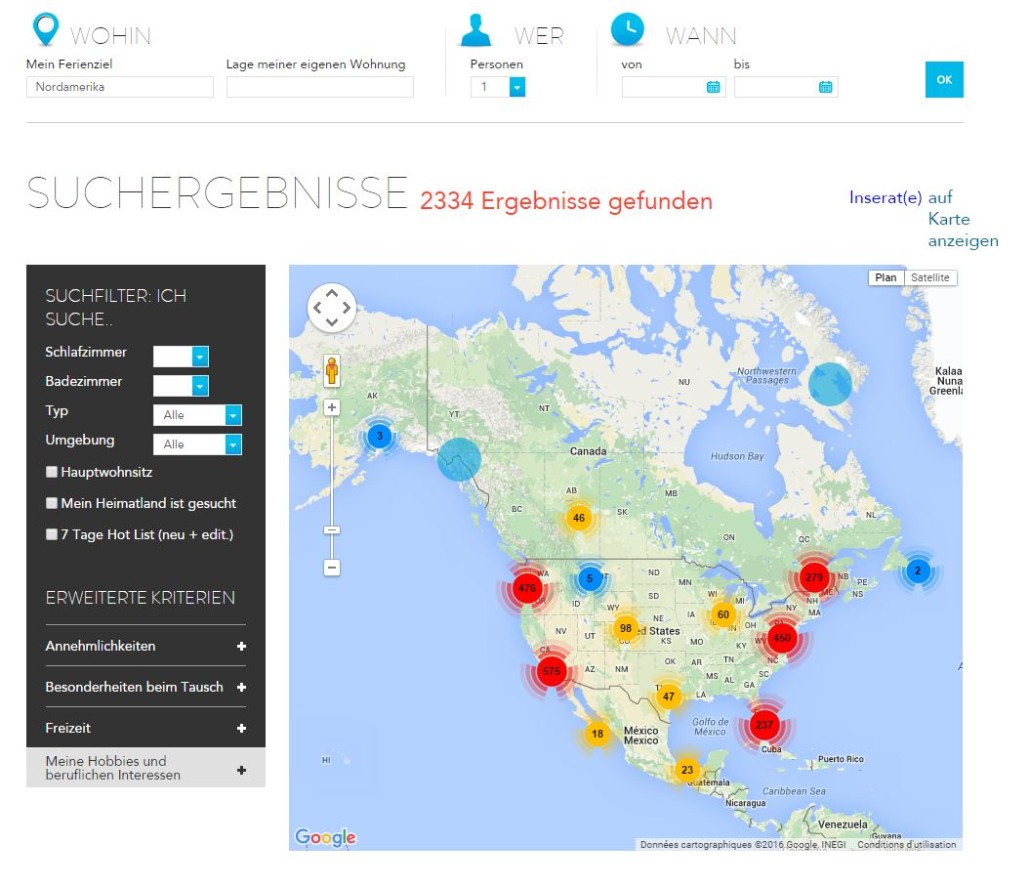Viewport: 1030px width, 886px height.
Task: Open the 18 cluster marker in Baja California
Action: (x=596, y=734)
